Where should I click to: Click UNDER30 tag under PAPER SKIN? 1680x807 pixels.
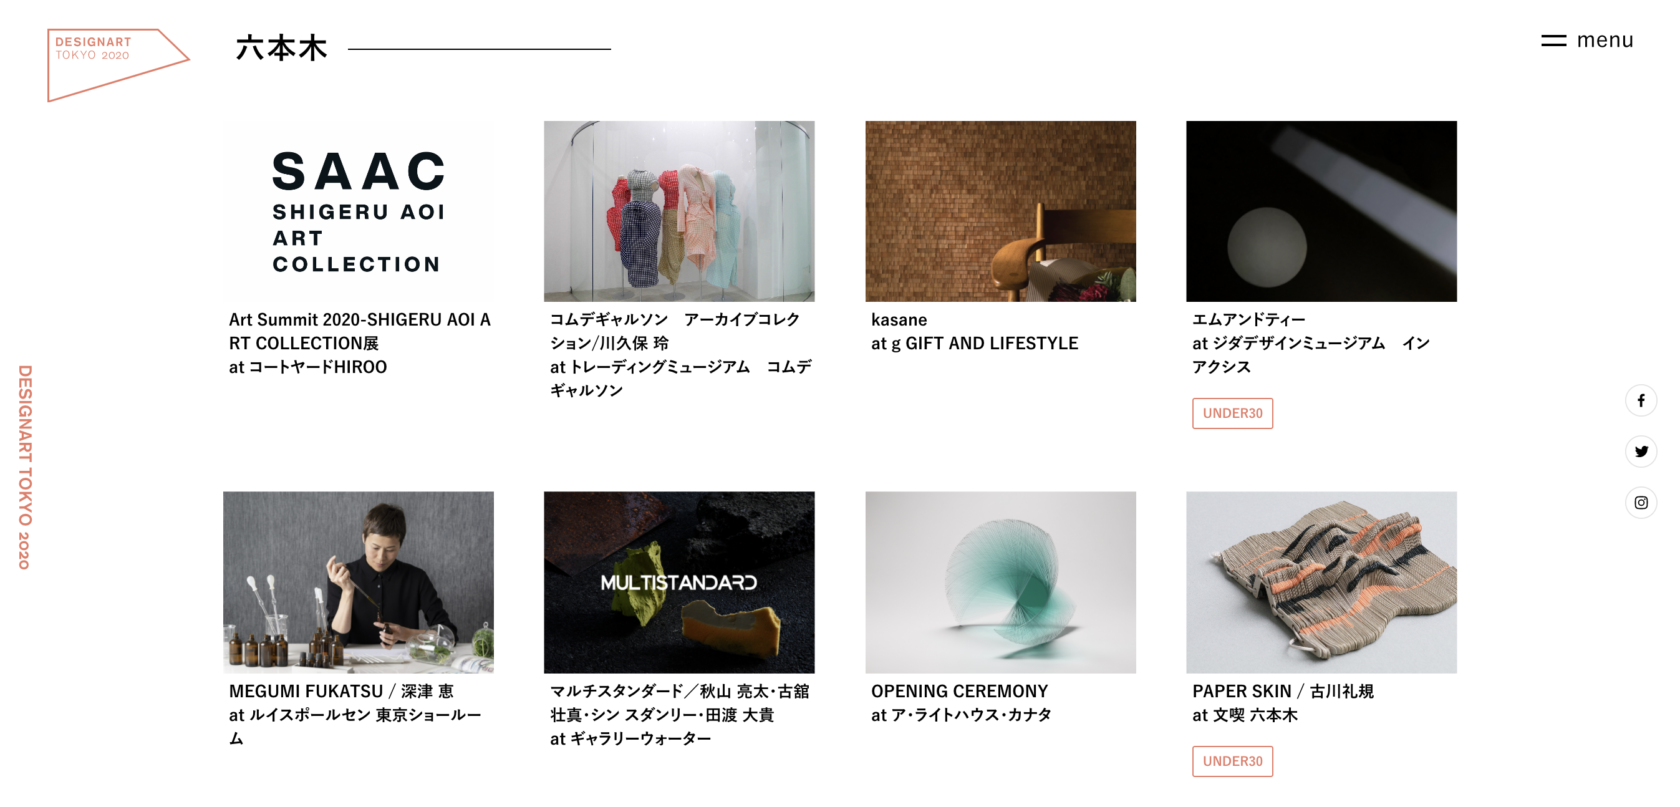1232,761
